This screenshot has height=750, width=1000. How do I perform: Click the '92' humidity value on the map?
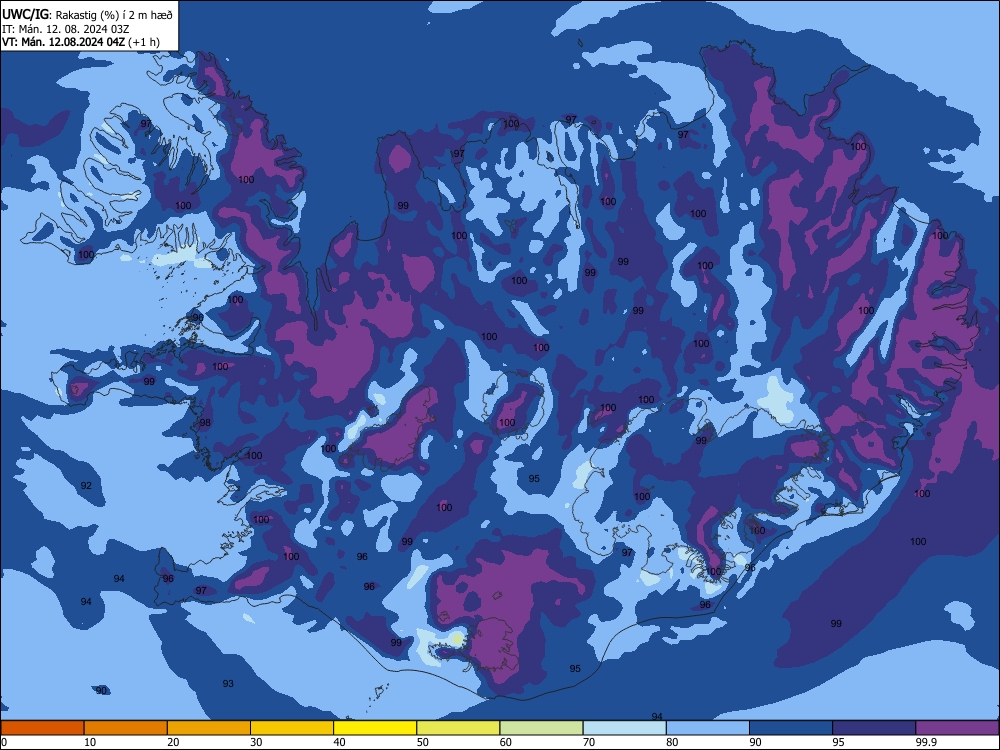pos(86,485)
